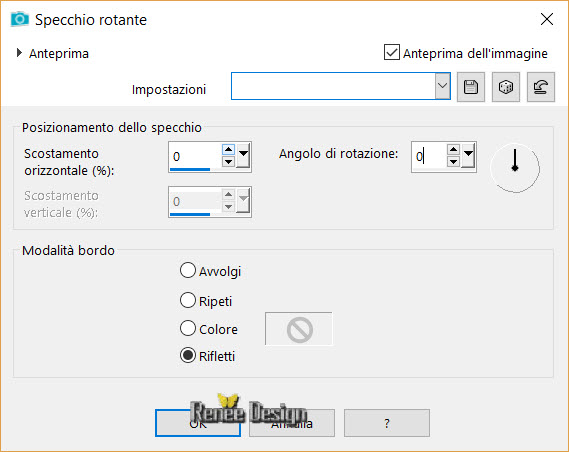Screen dimensions: 569x452
Task: Click the question mark help button
Action: [x=387, y=423]
